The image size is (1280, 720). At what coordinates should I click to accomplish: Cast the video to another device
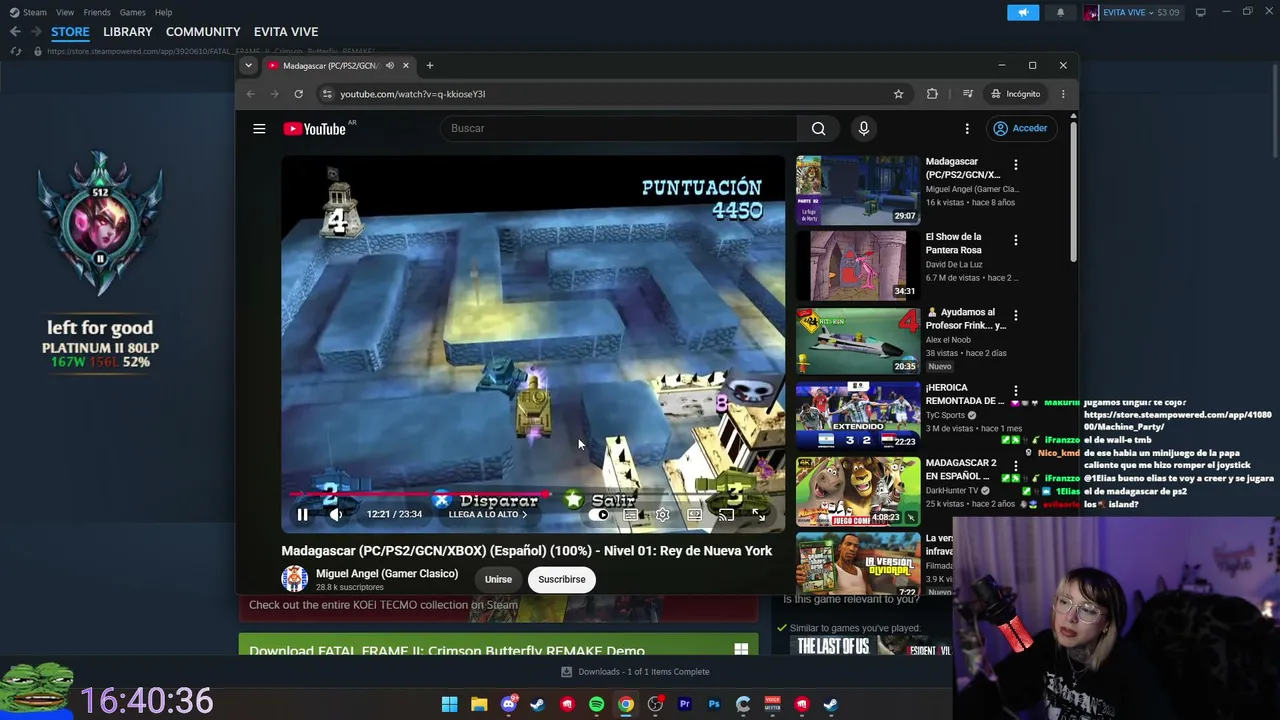pyautogui.click(x=726, y=515)
